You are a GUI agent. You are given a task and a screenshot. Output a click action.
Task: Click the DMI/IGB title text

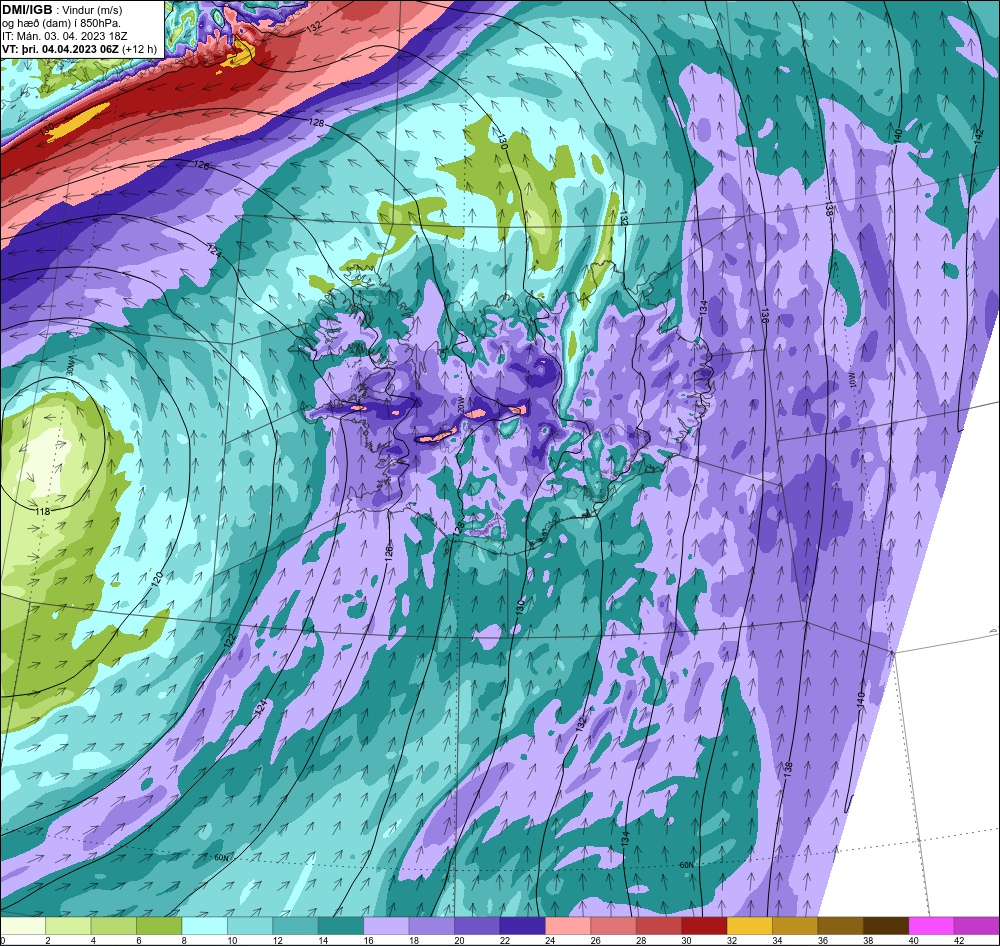coord(27,9)
